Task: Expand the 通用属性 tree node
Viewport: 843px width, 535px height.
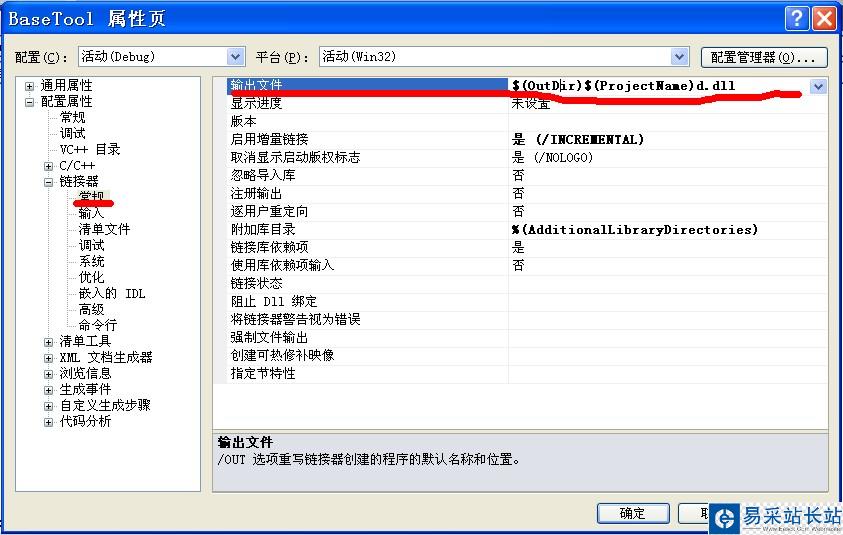Action: click(x=30, y=86)
